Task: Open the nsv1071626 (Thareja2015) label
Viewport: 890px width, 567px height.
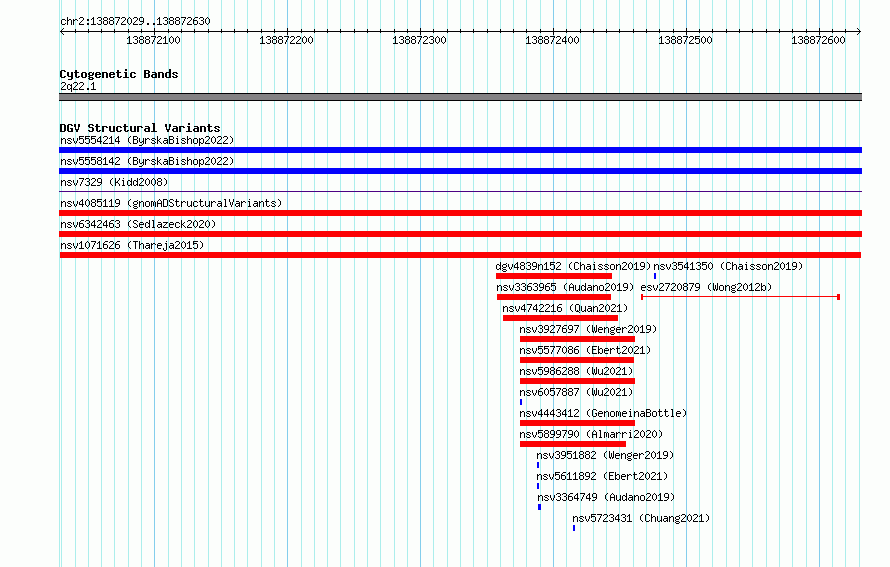Action: (x=132, y=245)
